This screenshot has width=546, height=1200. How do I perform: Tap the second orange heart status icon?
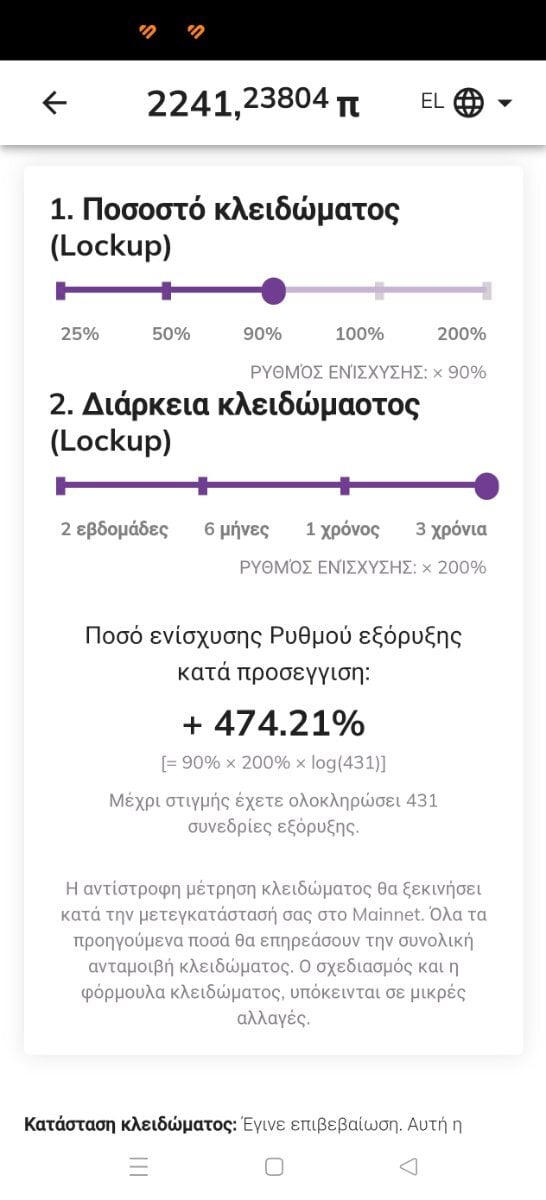pyautogui.click(x=196, y=32)
